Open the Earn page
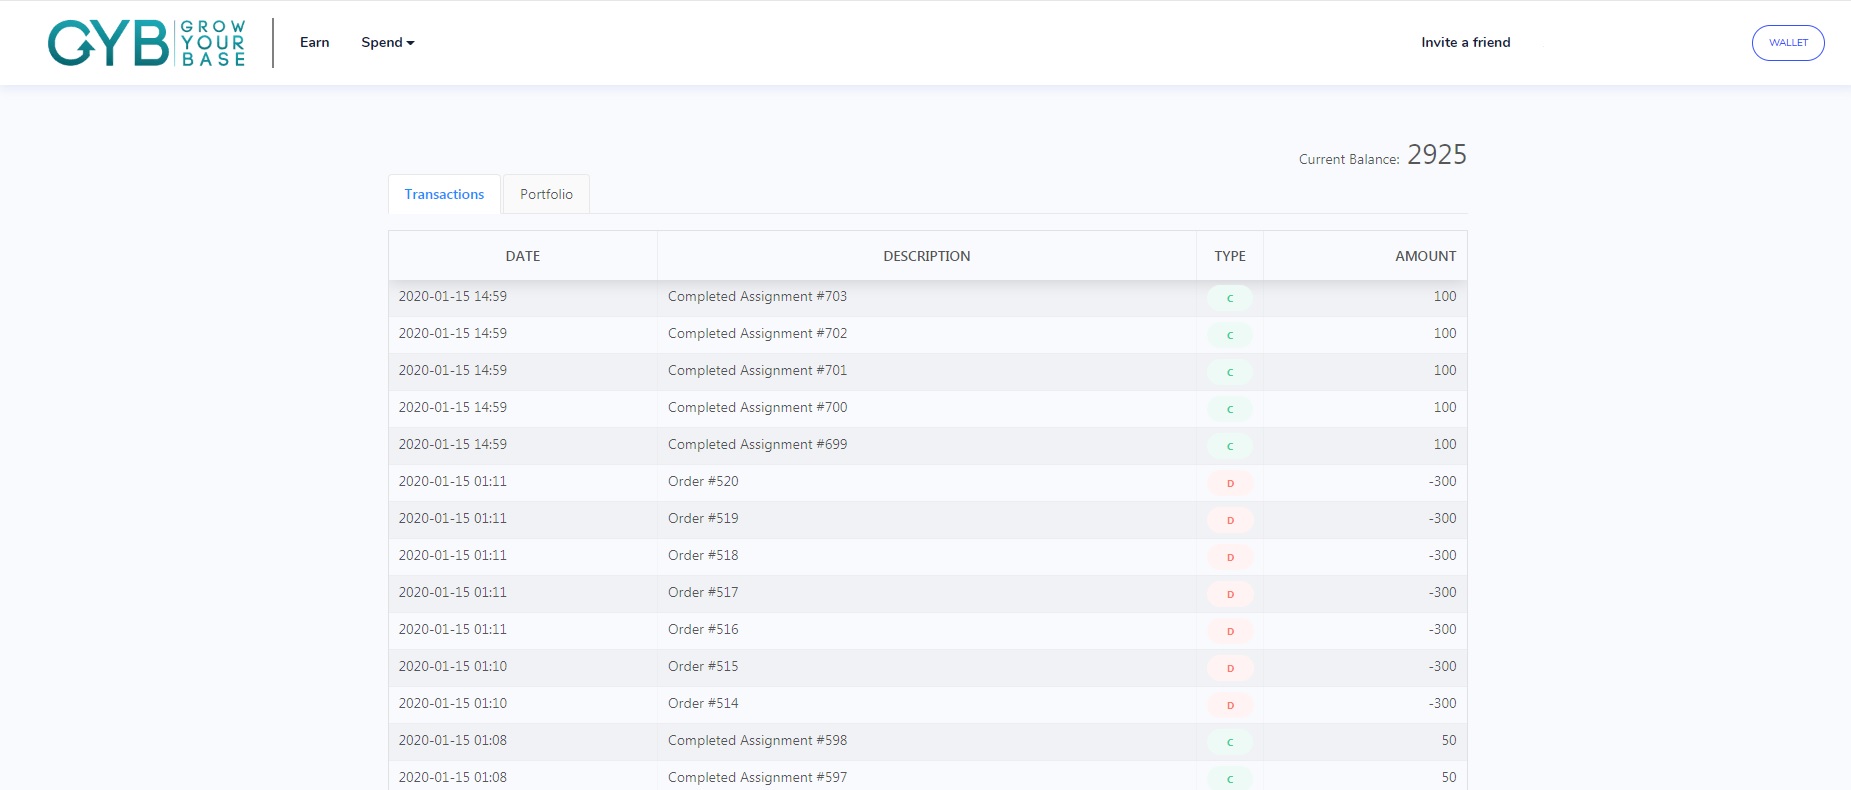Image resolution: width=1851 pixels, height=790 pixels. pyautogui.click(x=314, y=42)
